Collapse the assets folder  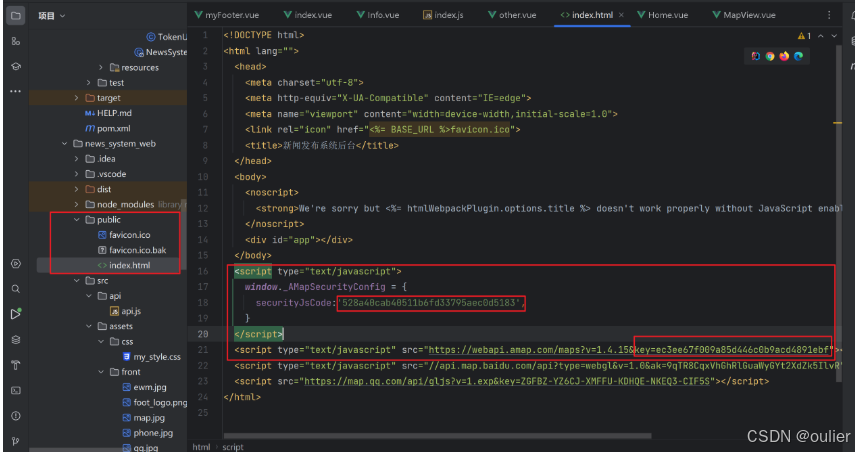(x=89, y=326)
